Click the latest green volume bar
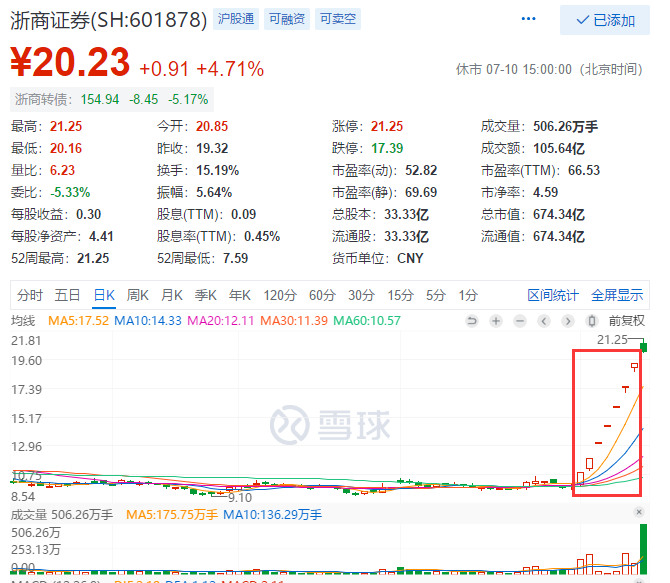Image resolution: width=670 pixels, height=583 pixels. [x=643, y=549]
